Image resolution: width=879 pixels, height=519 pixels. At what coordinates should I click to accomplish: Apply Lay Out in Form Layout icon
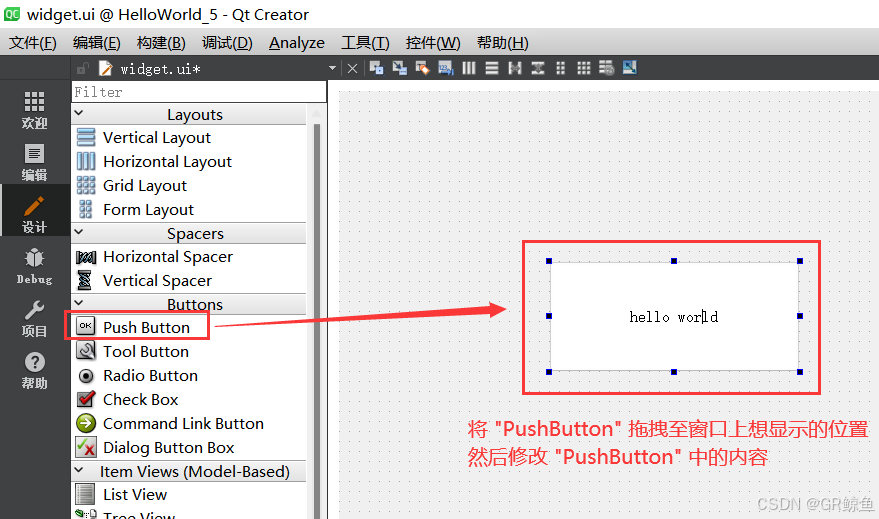[x=561, y=68]
